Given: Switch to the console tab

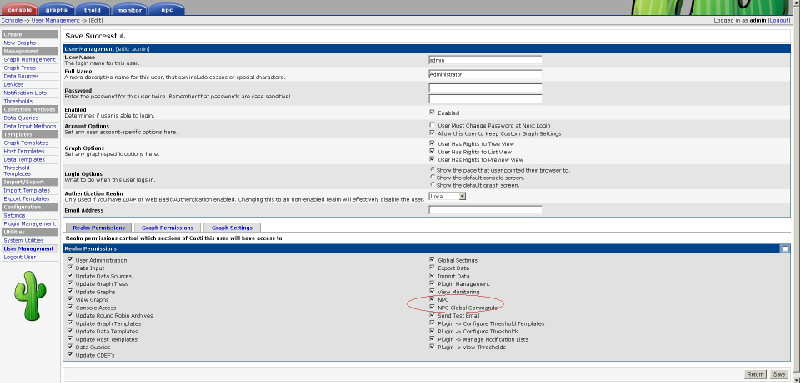Looking at the screenshot, I should click(19, 10).
